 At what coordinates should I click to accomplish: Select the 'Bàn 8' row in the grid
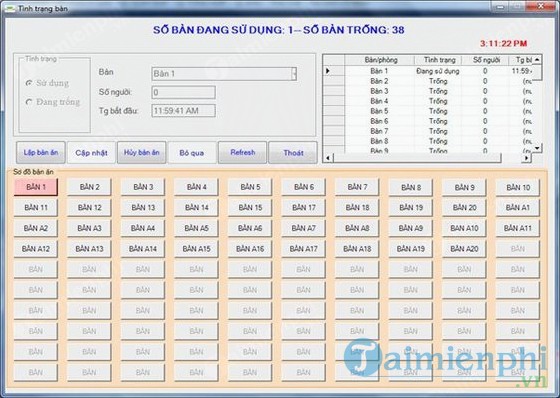(428, 141)
